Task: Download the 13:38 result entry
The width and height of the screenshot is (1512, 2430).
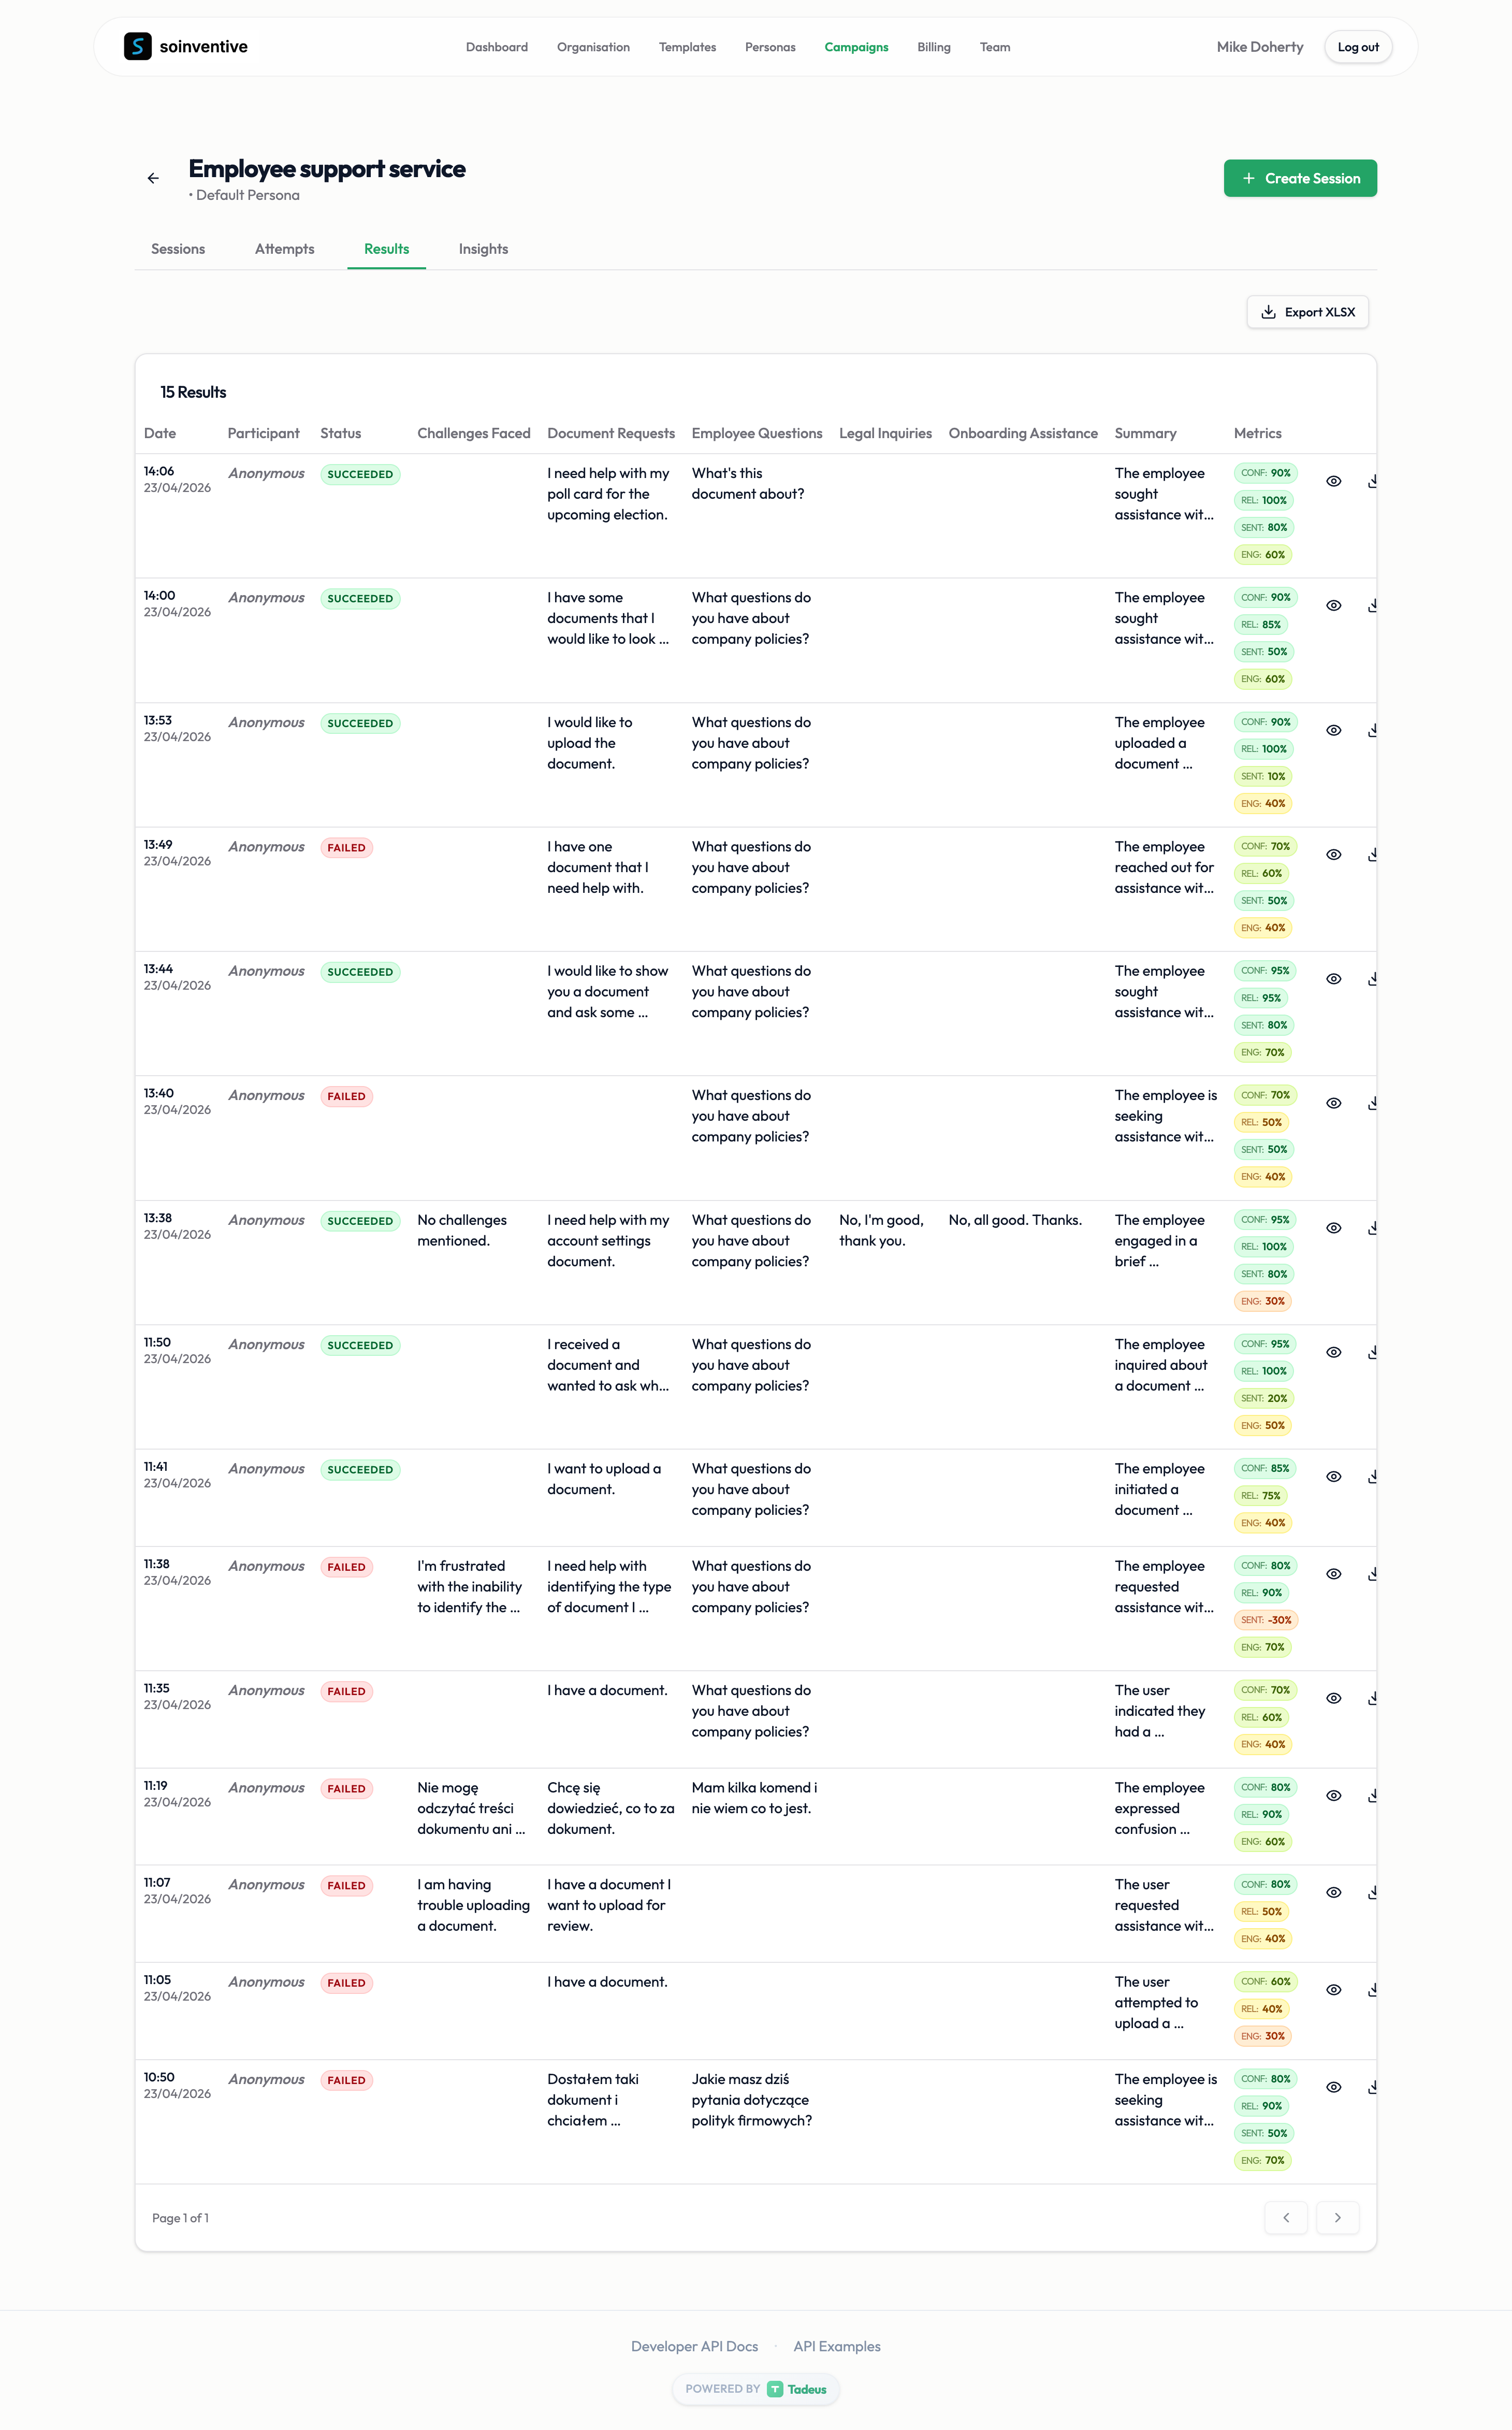Action: [1372, 1228]
